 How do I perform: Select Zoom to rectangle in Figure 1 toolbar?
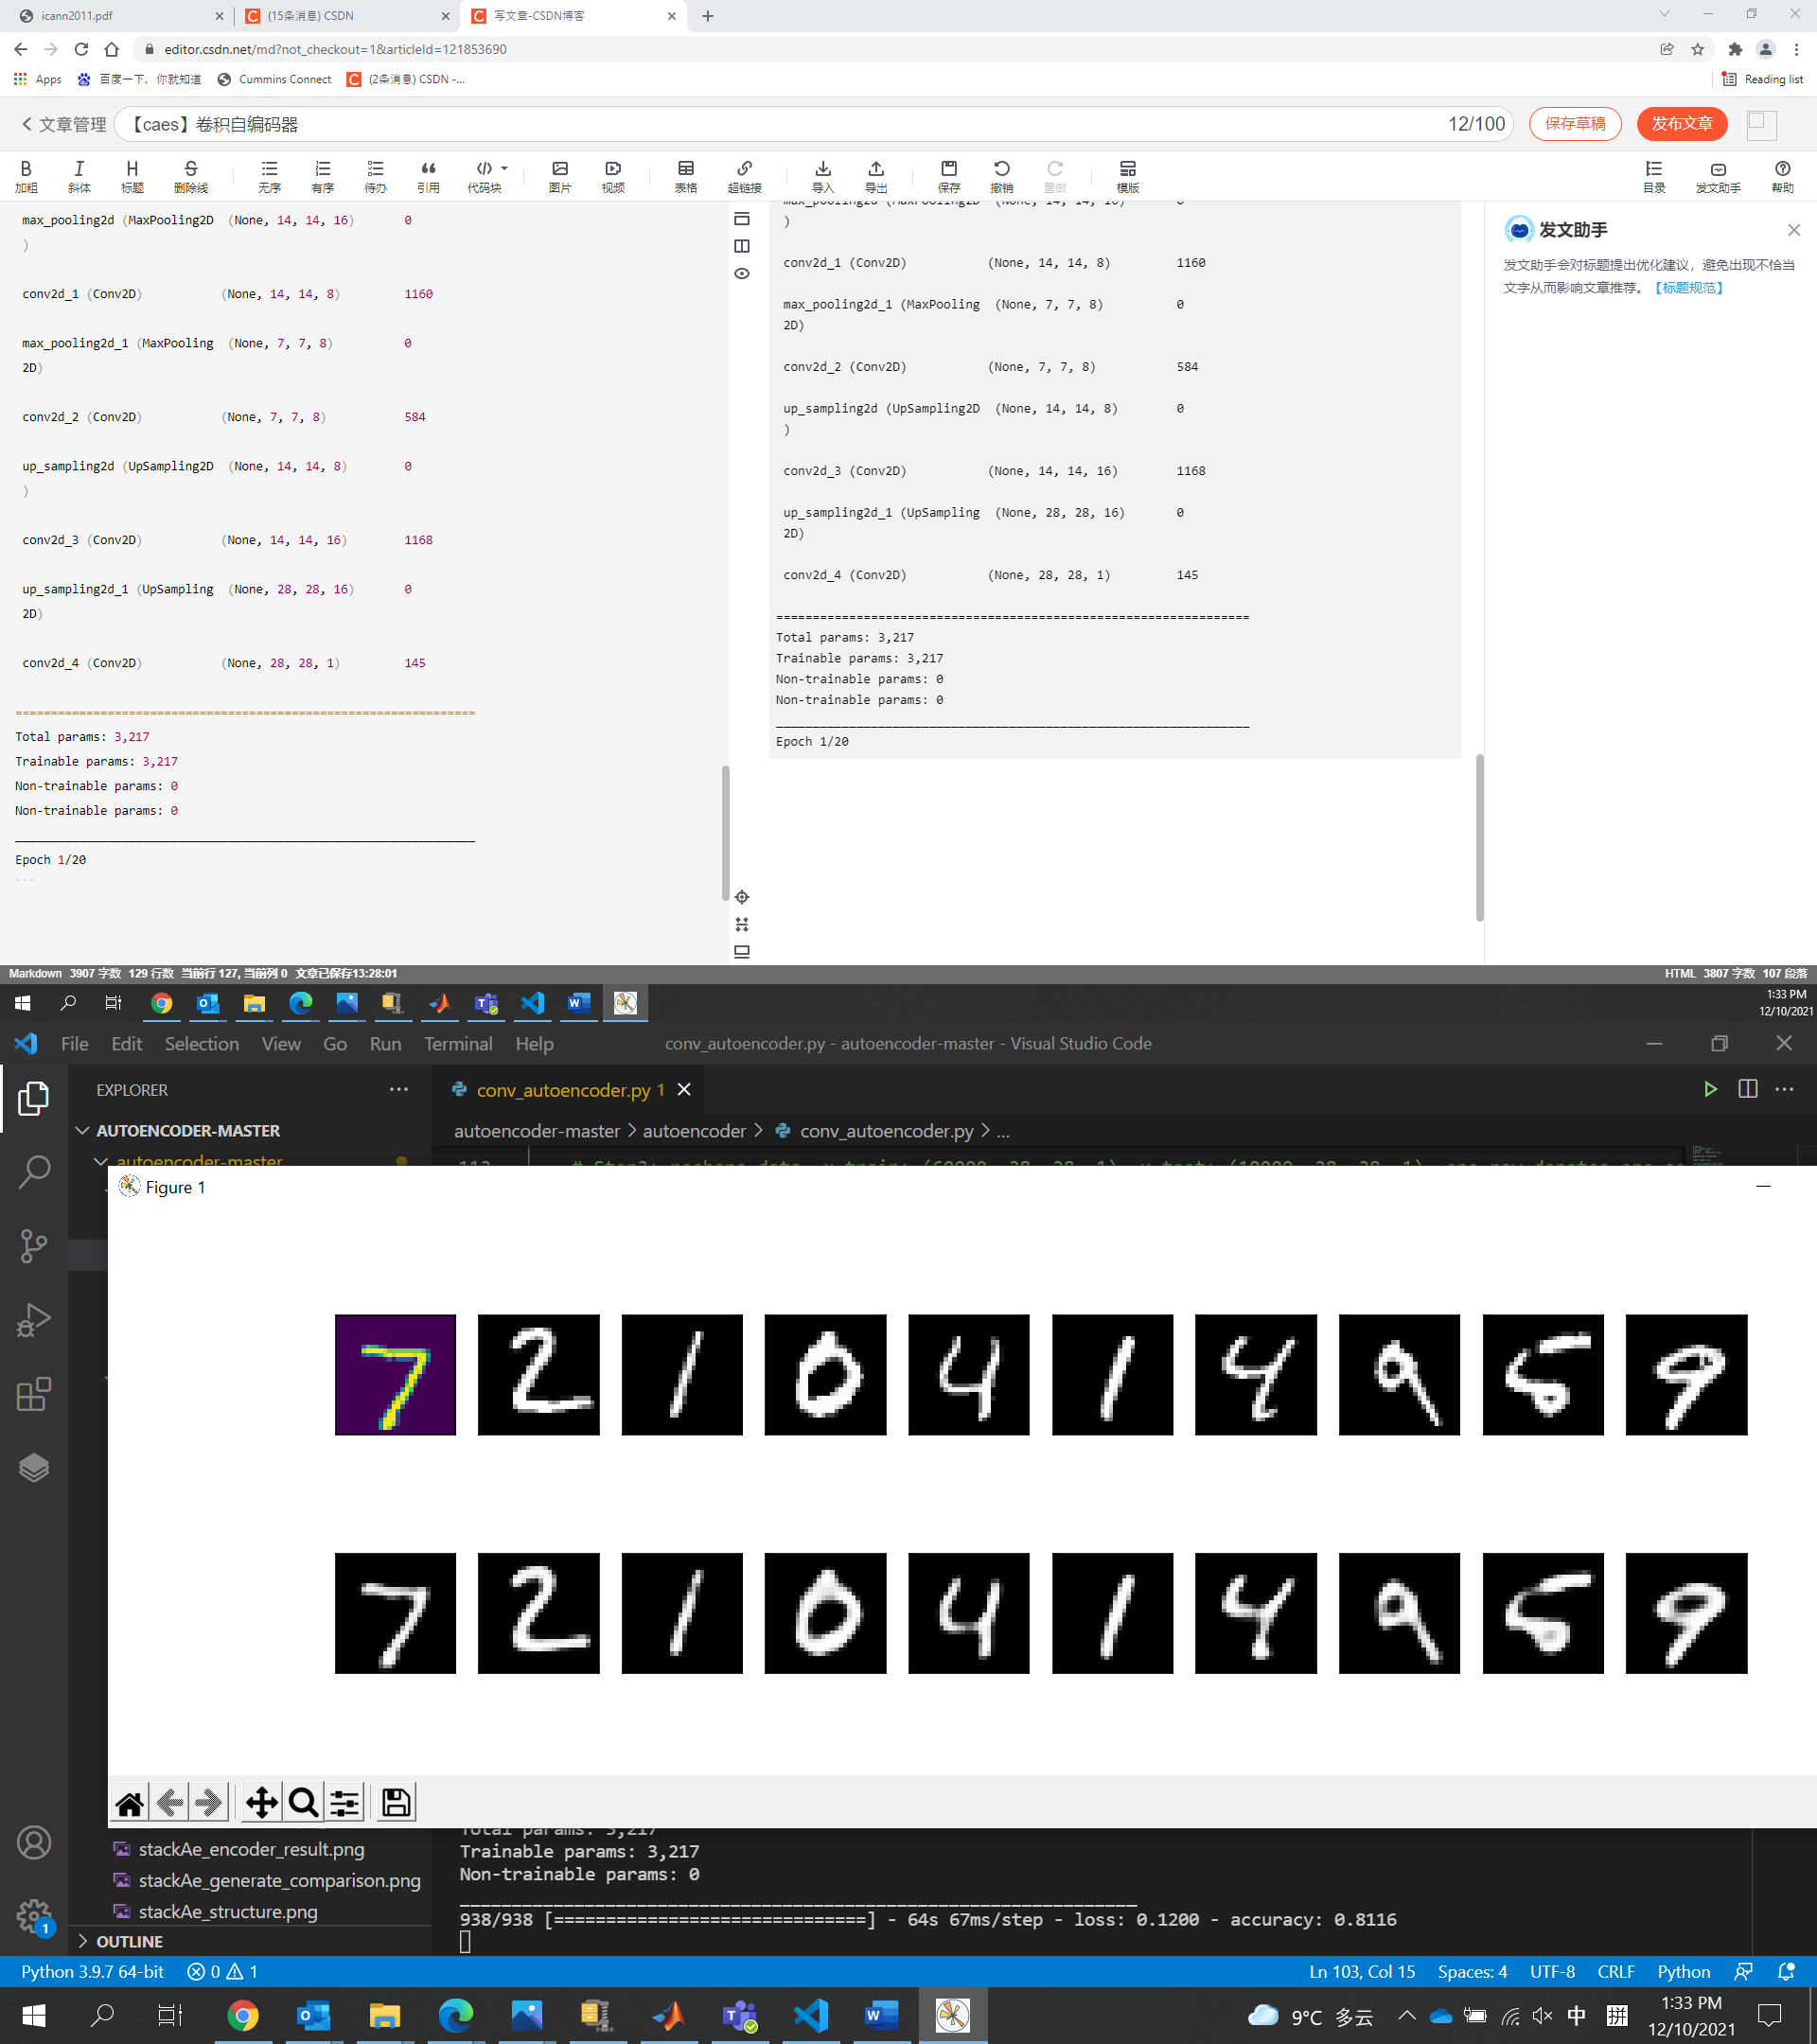(303, 1802)
